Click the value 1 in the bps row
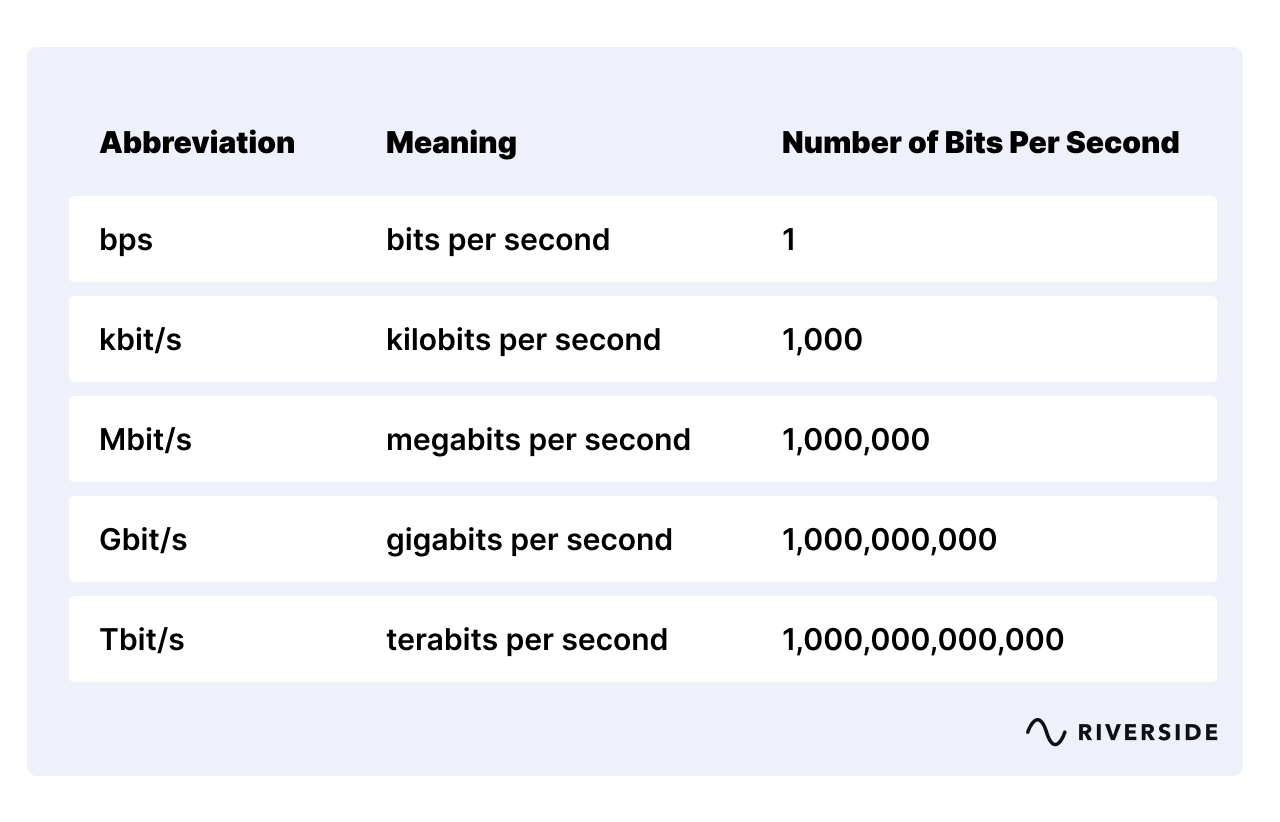 click(x=789, y=240)
